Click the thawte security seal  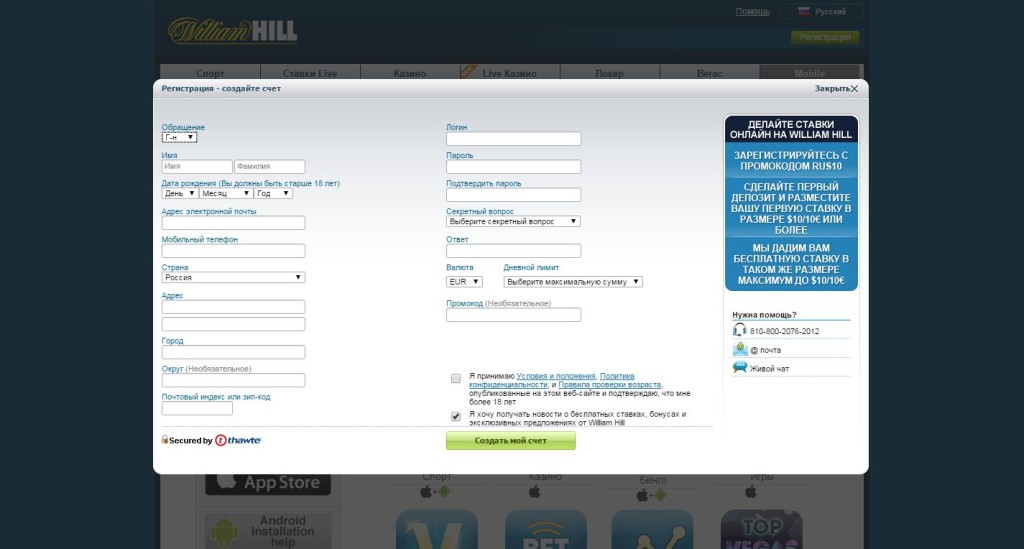pos(212,441)
